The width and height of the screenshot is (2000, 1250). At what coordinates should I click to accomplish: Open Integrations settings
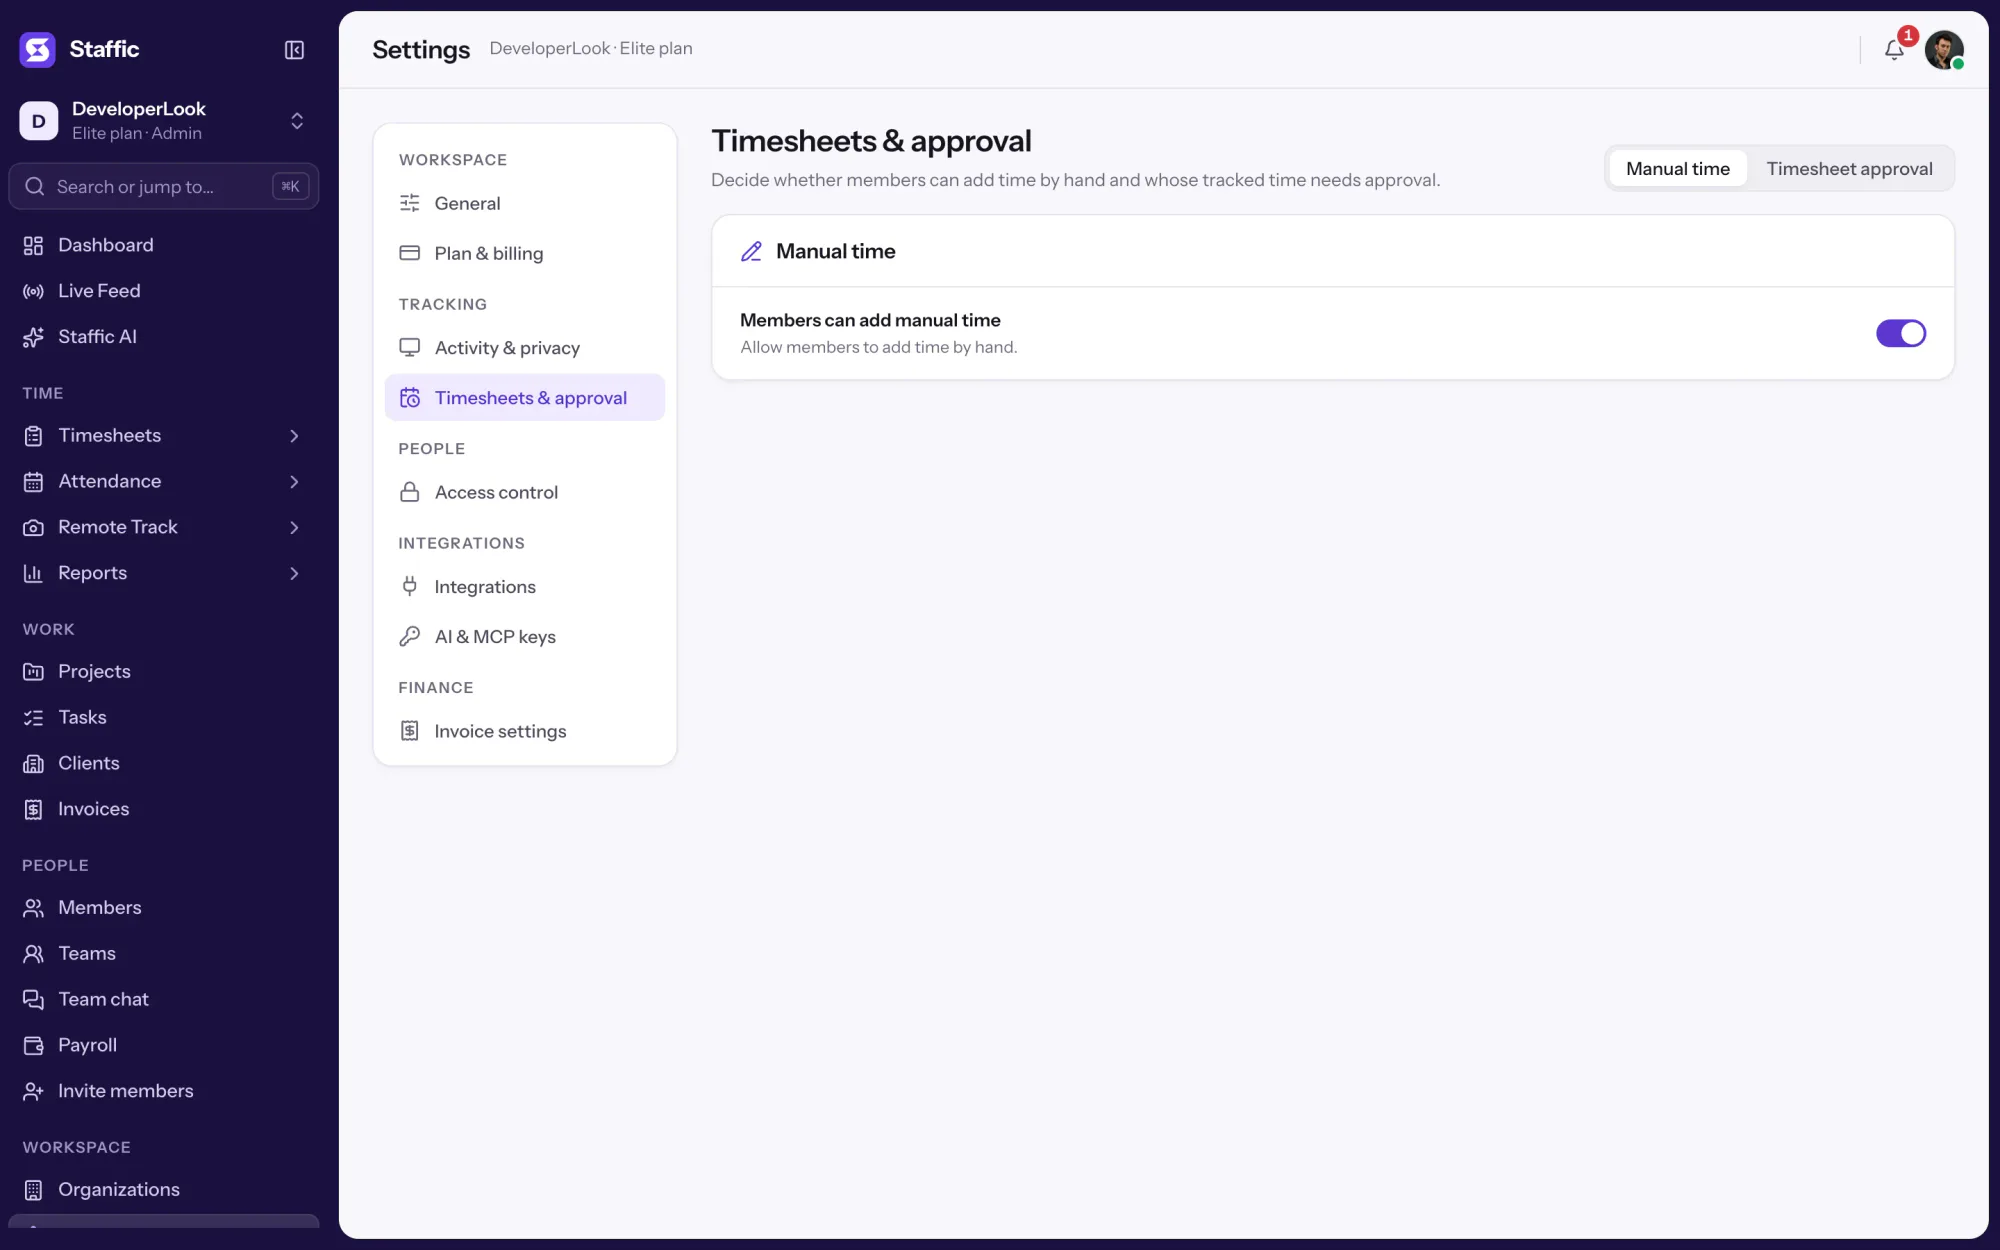524,587
